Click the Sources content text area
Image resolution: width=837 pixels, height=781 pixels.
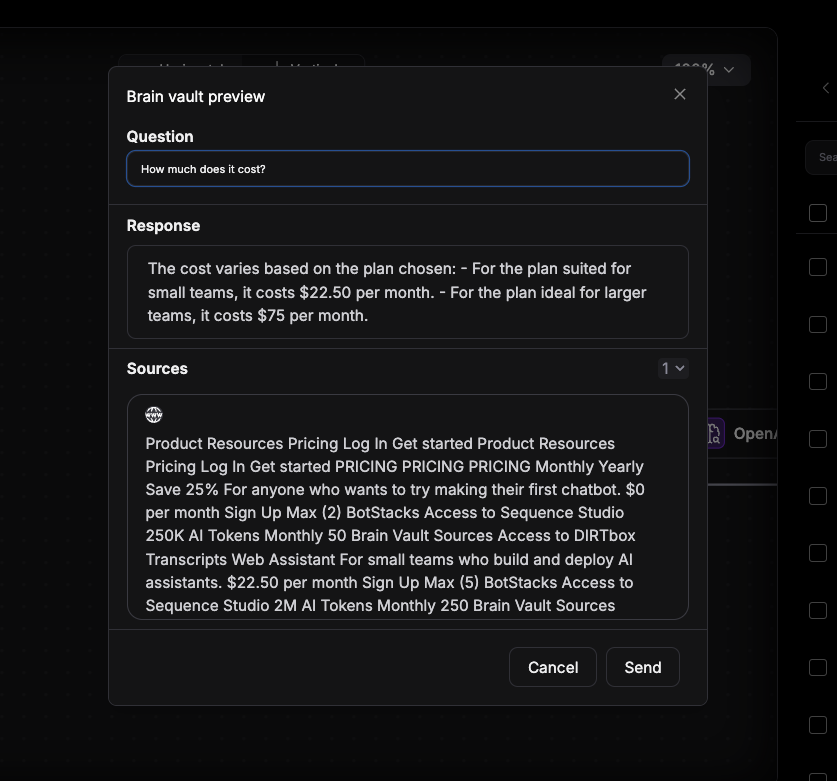(407, 520)
